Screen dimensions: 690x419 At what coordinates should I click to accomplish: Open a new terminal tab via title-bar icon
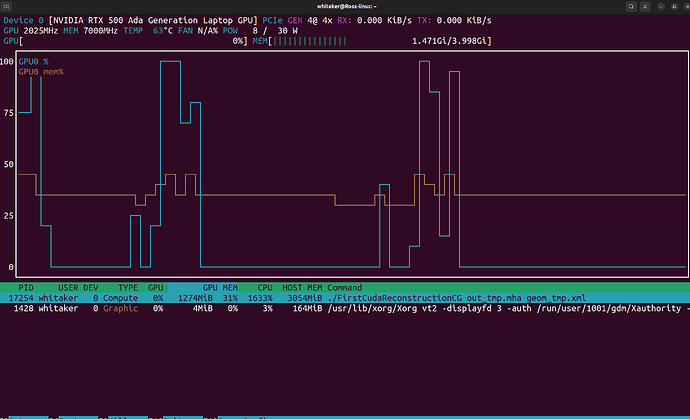coord(7,7)
